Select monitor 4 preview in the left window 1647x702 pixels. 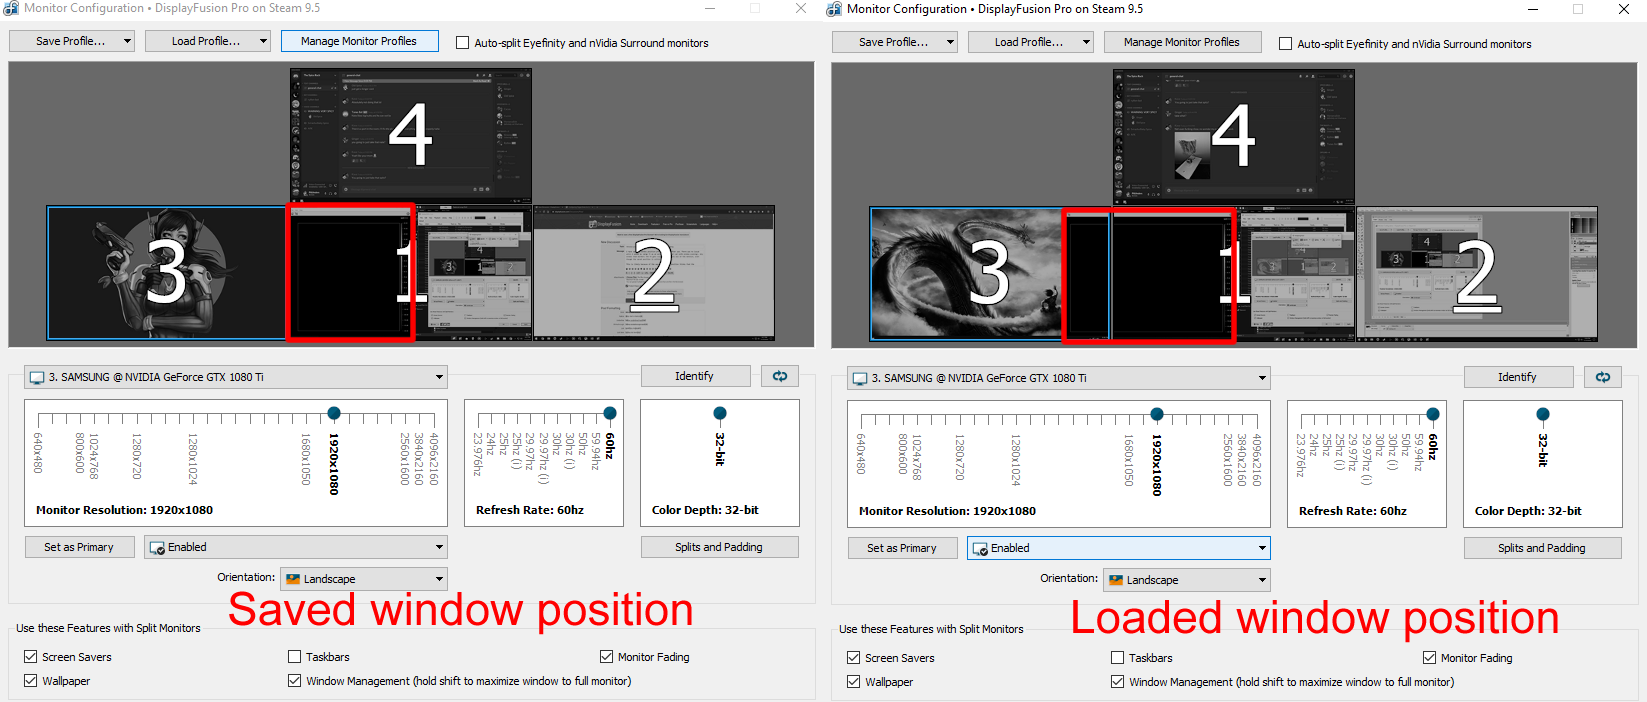pyautogui.click(x=410, y=134)
